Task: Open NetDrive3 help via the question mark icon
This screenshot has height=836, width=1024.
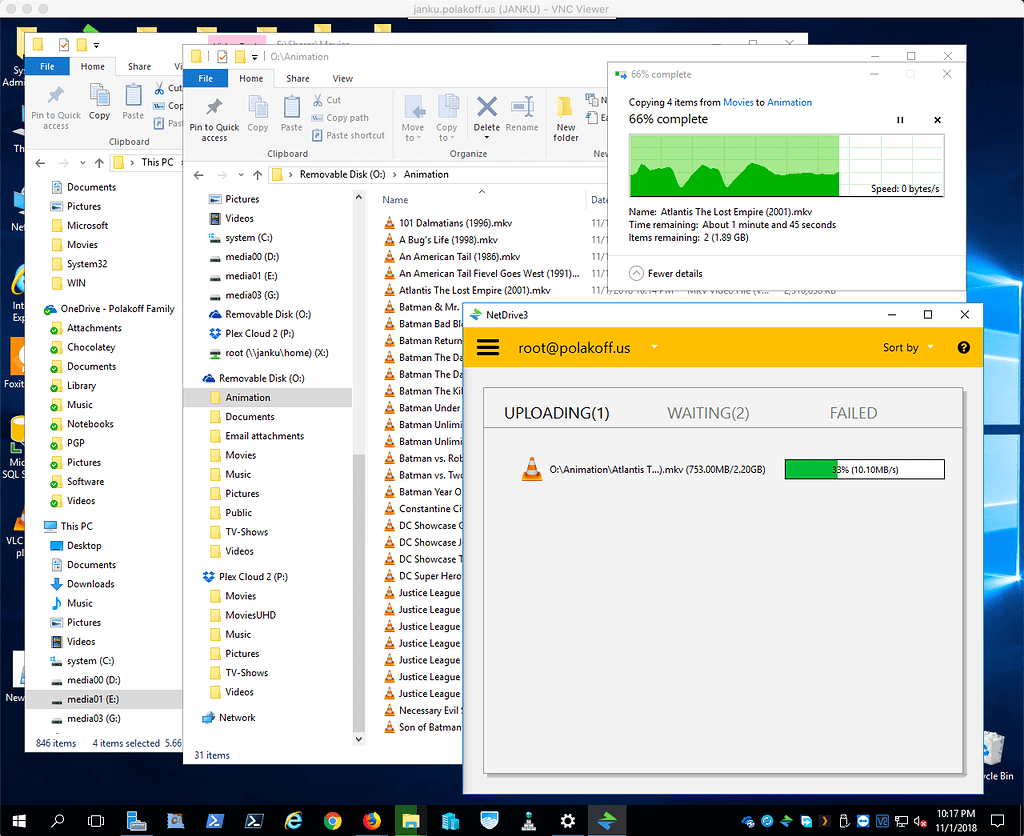Action: click(961, 347)
